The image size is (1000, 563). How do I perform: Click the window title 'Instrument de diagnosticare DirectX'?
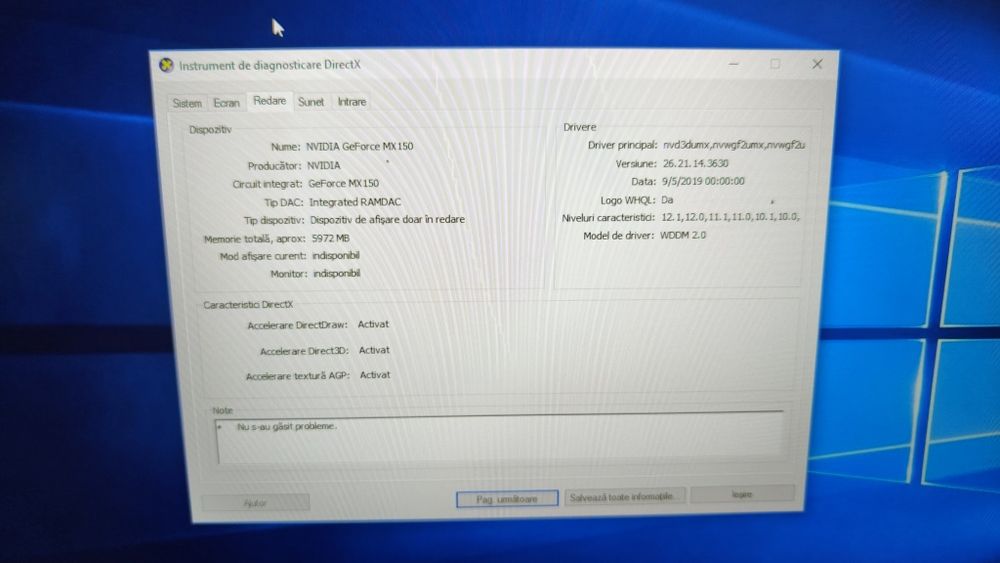(x=270, y=65)
